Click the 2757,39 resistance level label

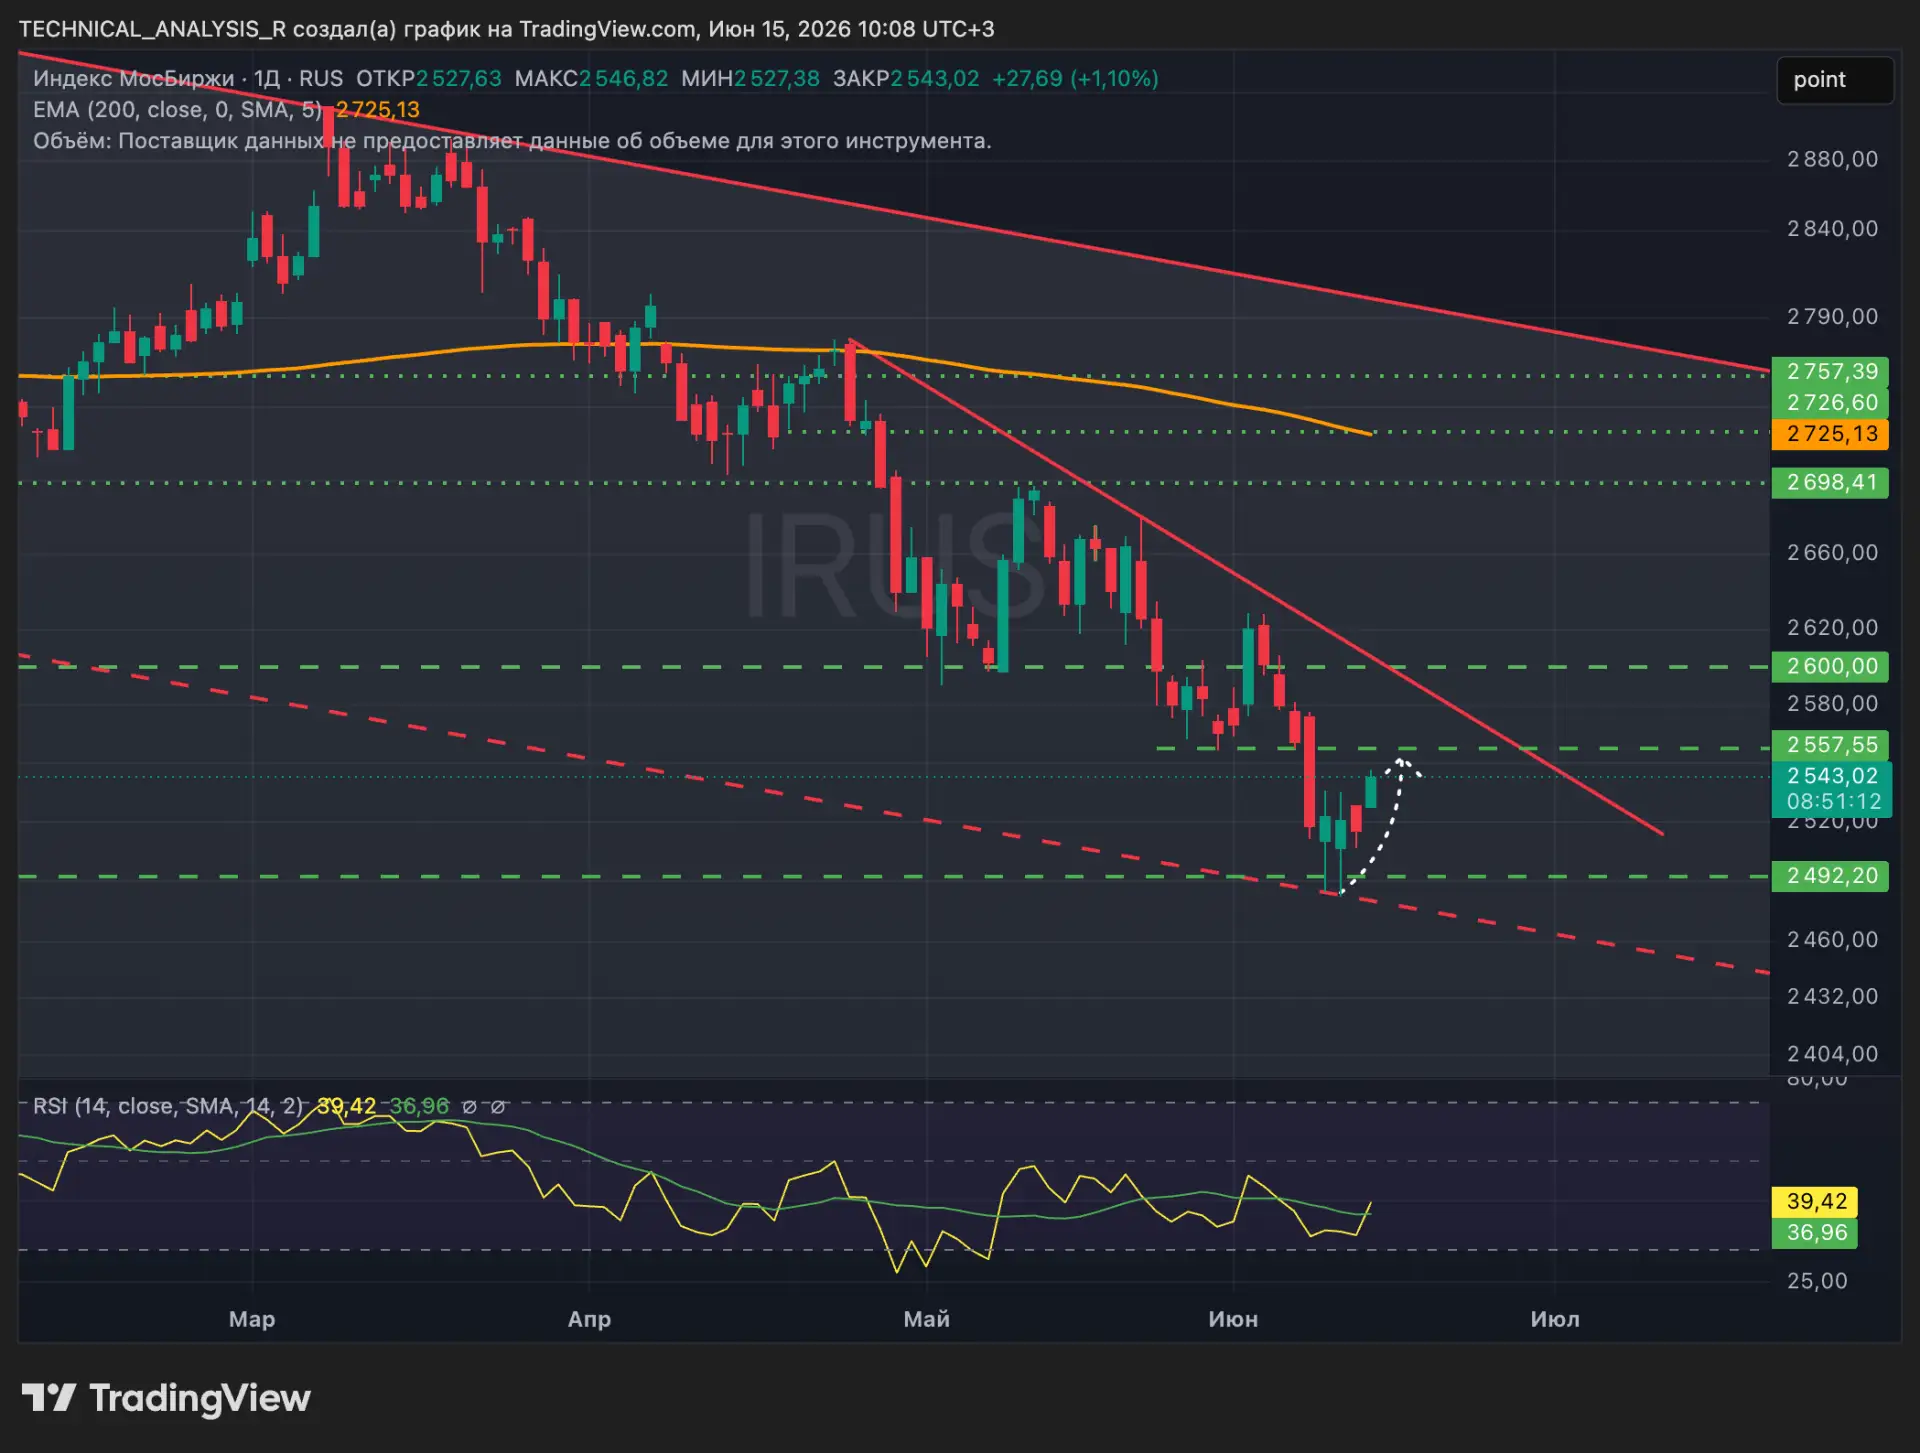(1830, 372)
